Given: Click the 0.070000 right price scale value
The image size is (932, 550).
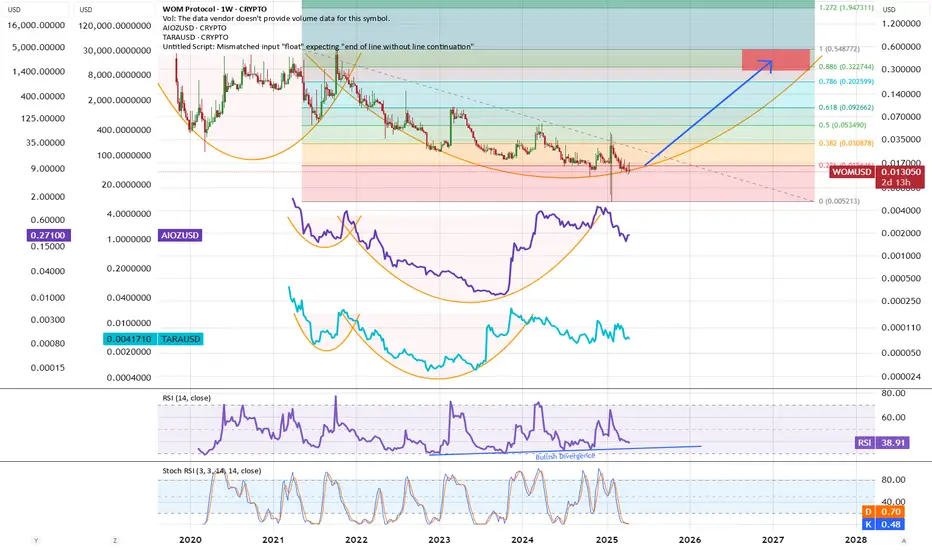Looking at the screenshot, I should [x=902, y=117].
